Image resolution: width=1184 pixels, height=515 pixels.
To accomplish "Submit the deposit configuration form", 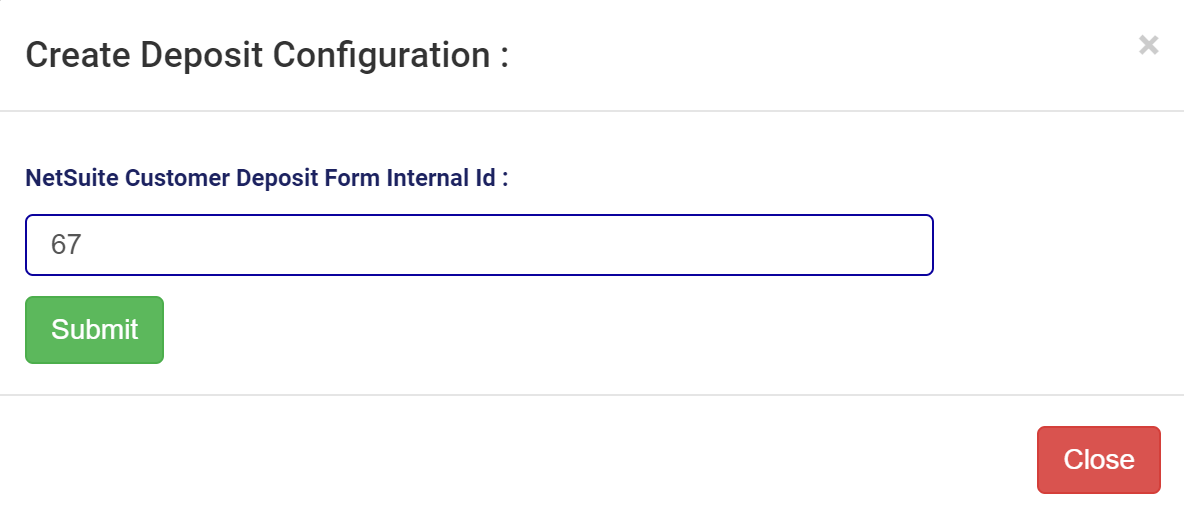I will 94,330.
